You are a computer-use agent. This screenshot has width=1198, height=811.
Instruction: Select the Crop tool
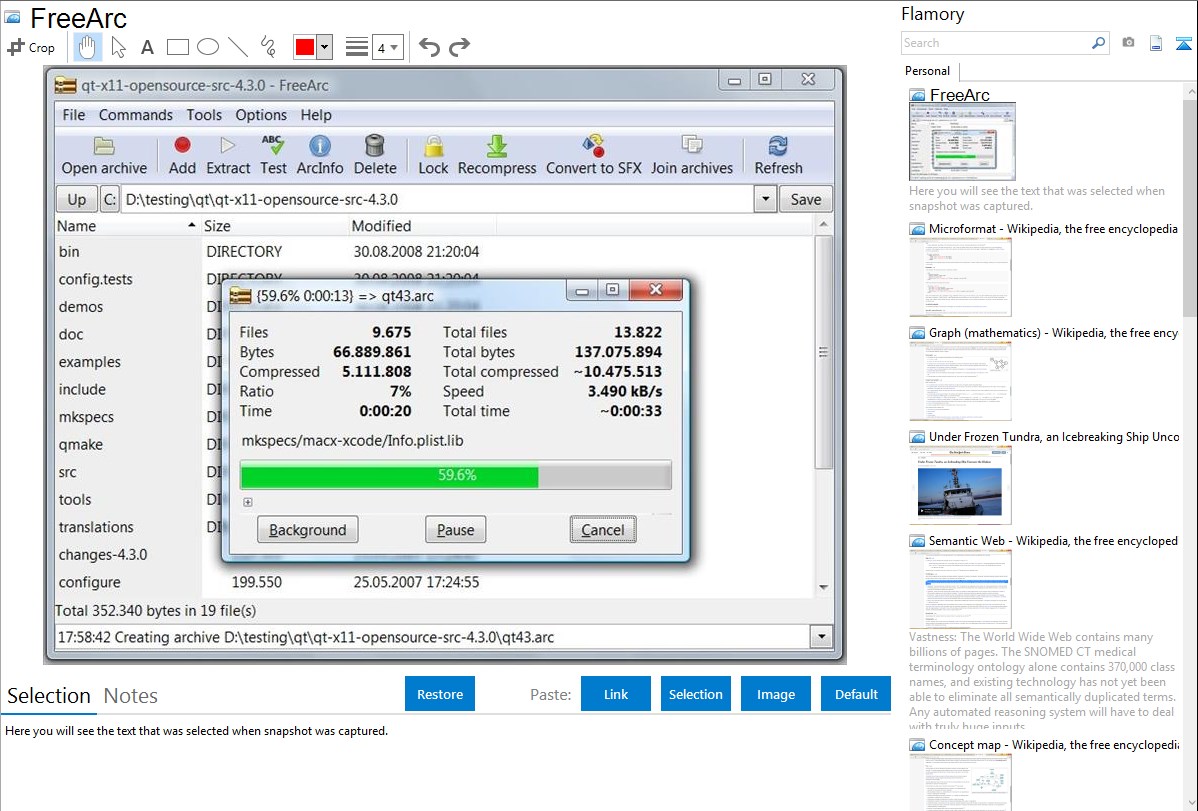(x=31, y=47)
